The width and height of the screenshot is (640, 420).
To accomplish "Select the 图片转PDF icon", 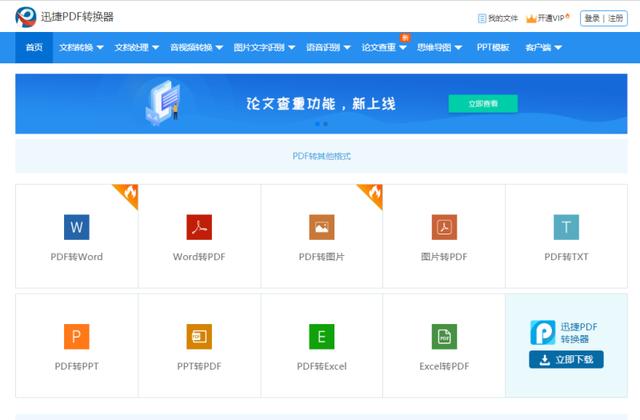I will 444,227.
